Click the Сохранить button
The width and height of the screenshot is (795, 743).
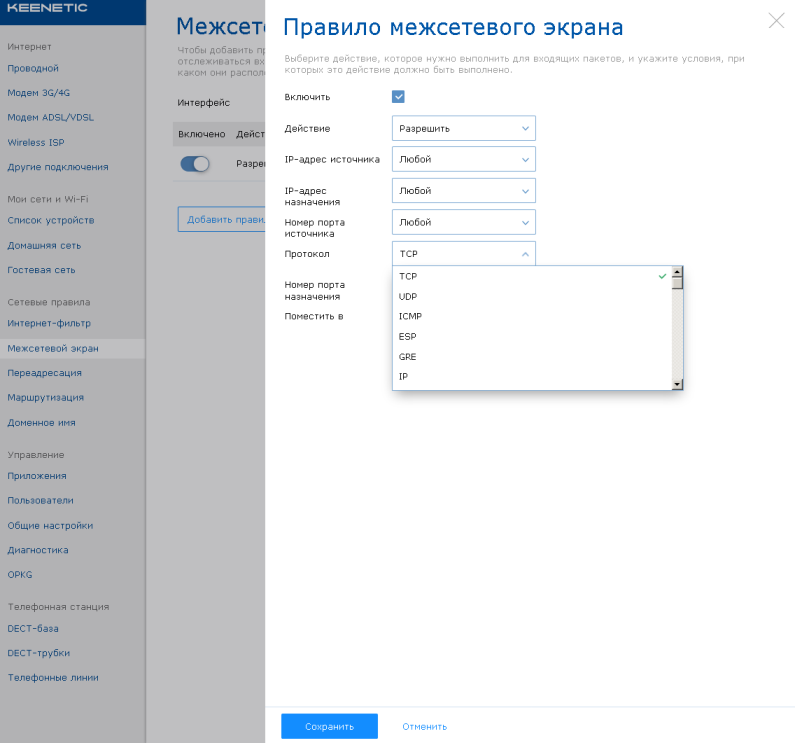(x=329, y=726)
